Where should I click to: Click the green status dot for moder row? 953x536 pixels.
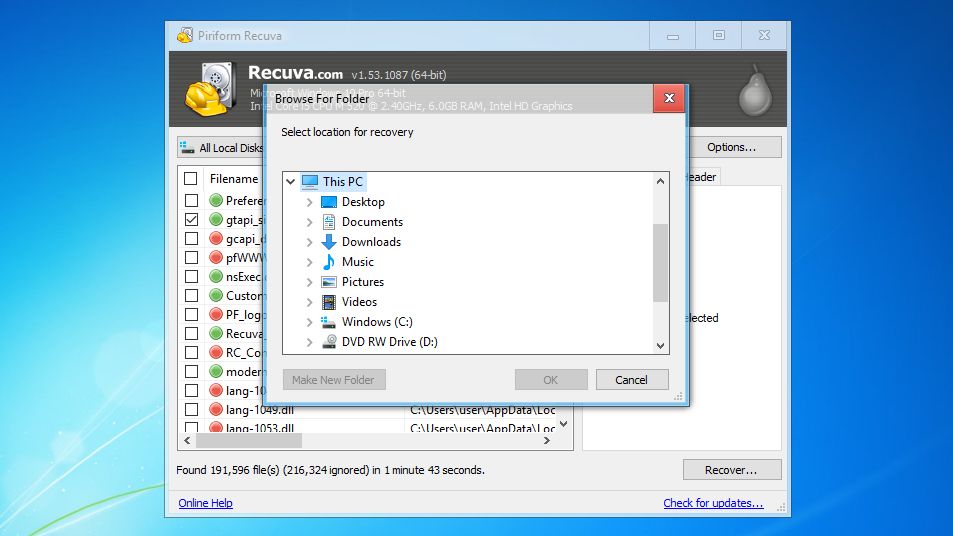point(216,371)
